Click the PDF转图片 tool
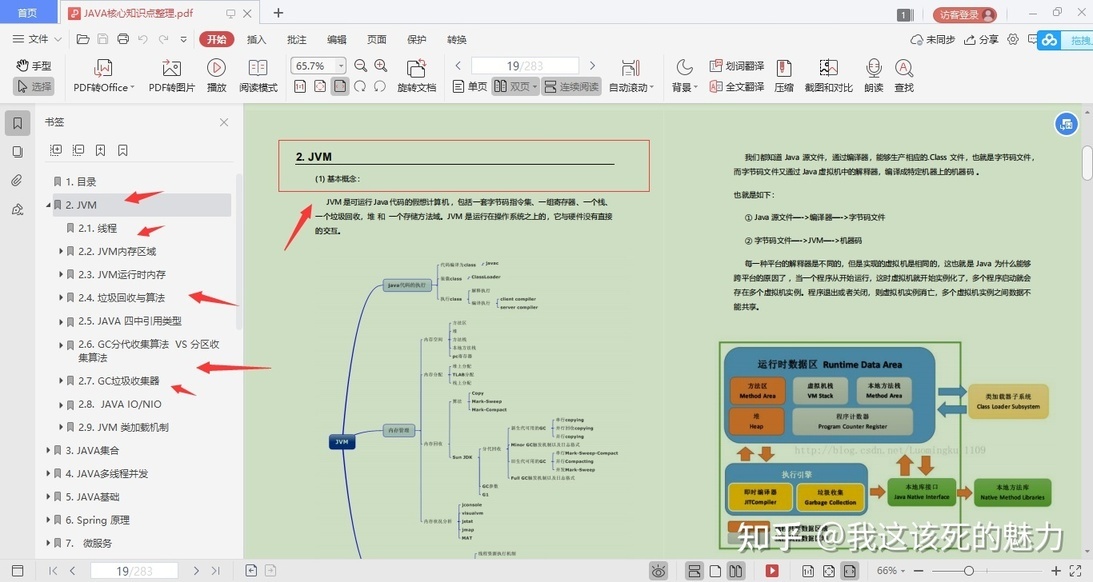1093x582 pixels. pyautogui.click(x=171, y=76)
